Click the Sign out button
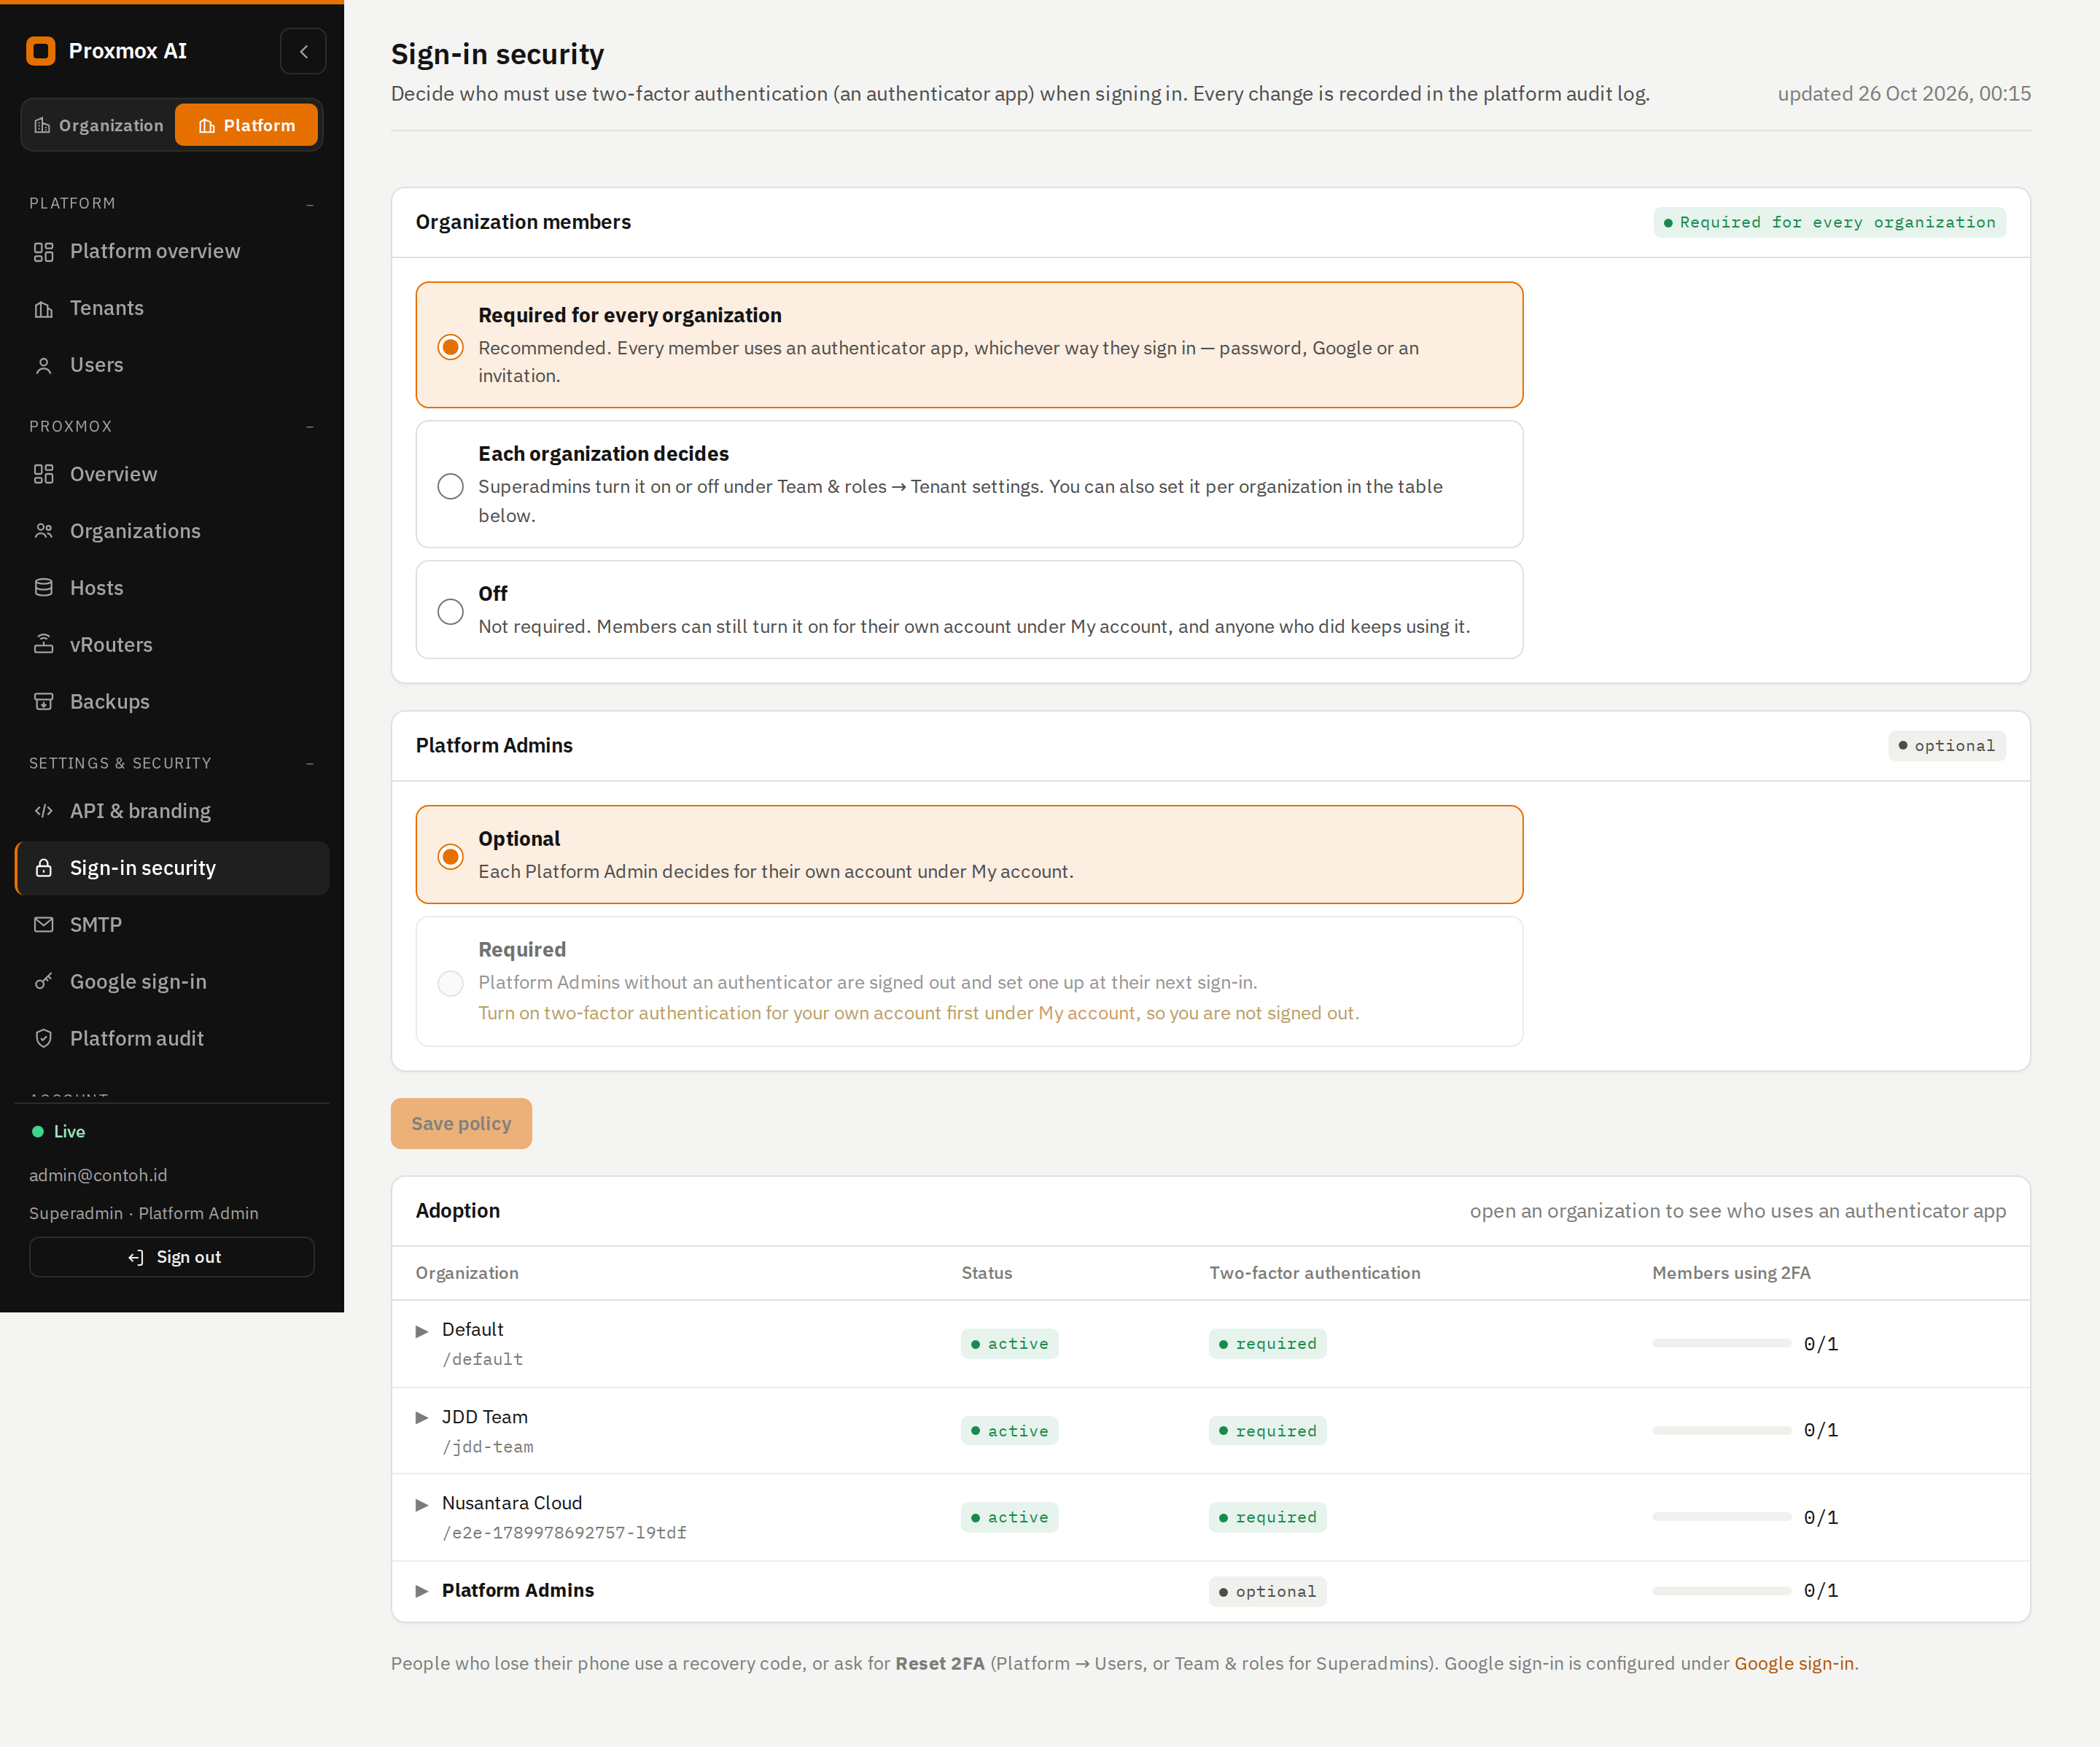This screenshot has width=2100, height=1747. tap(172, 1258)
